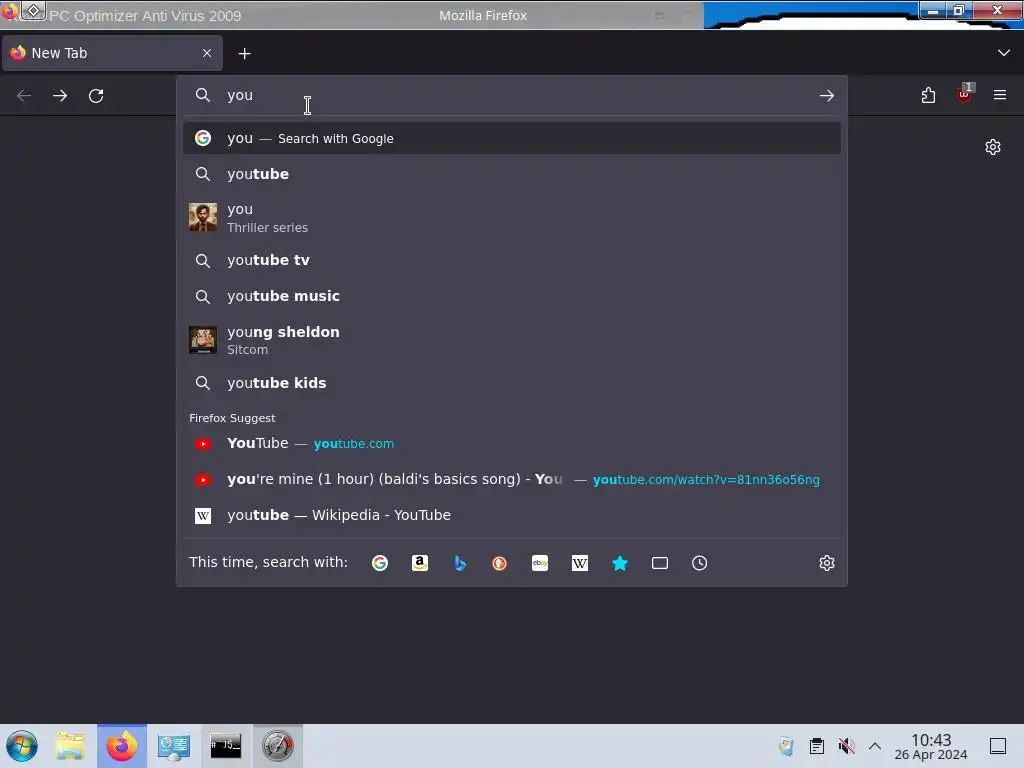Open youtube Wikipedia suggestion

(x=512, y=515)
